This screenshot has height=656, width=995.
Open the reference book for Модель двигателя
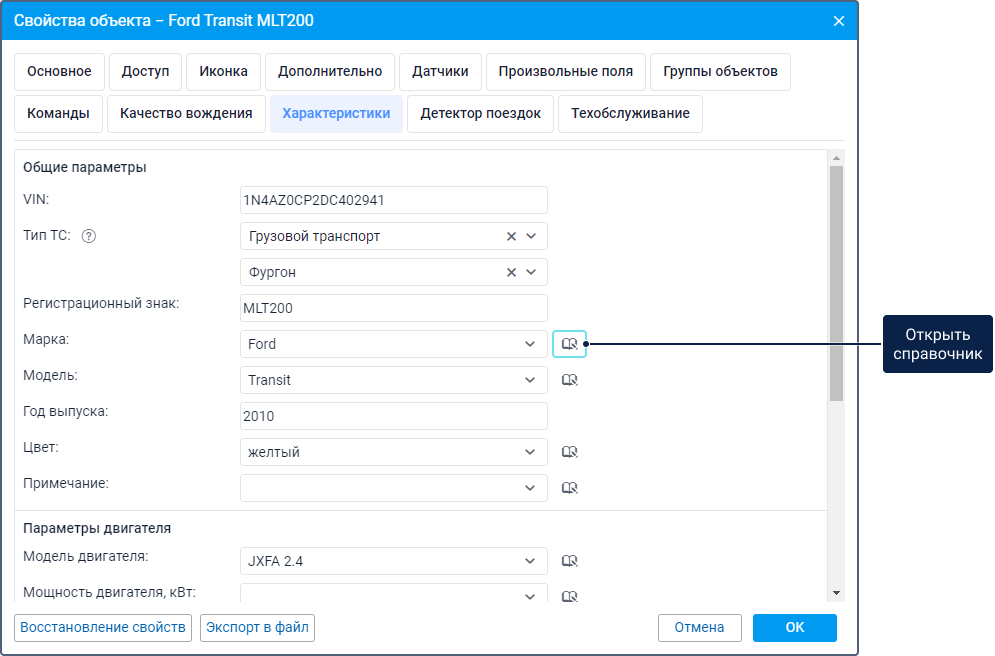click(x=569, y=561)
